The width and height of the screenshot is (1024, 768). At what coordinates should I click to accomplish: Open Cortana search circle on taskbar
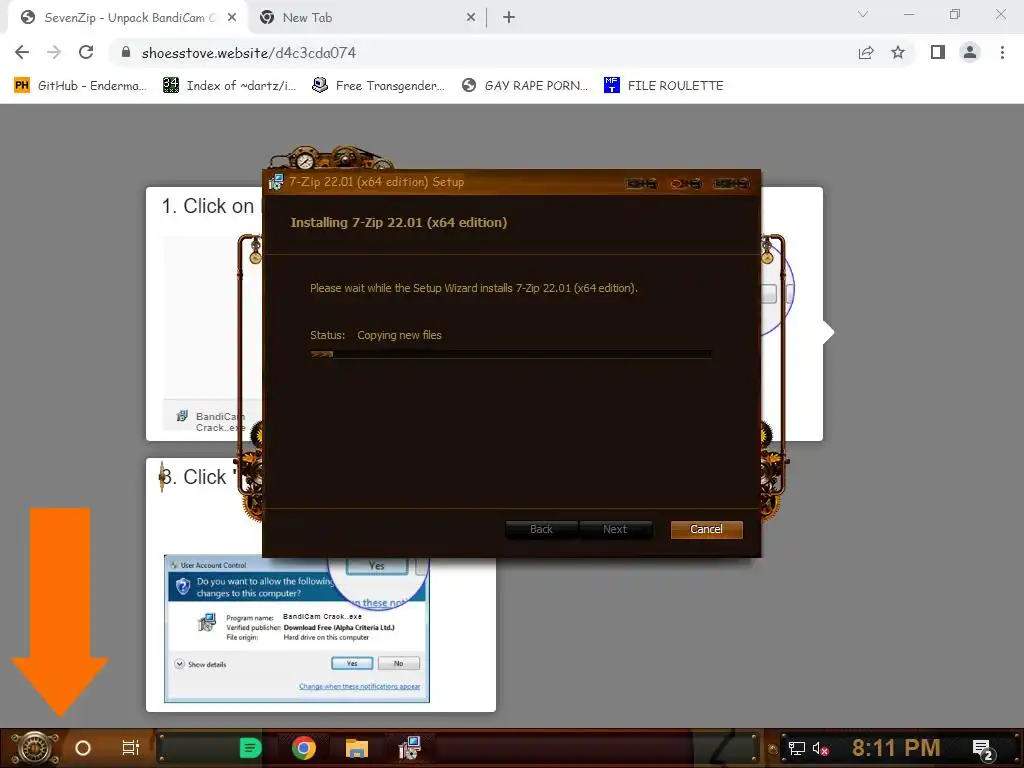83,748
